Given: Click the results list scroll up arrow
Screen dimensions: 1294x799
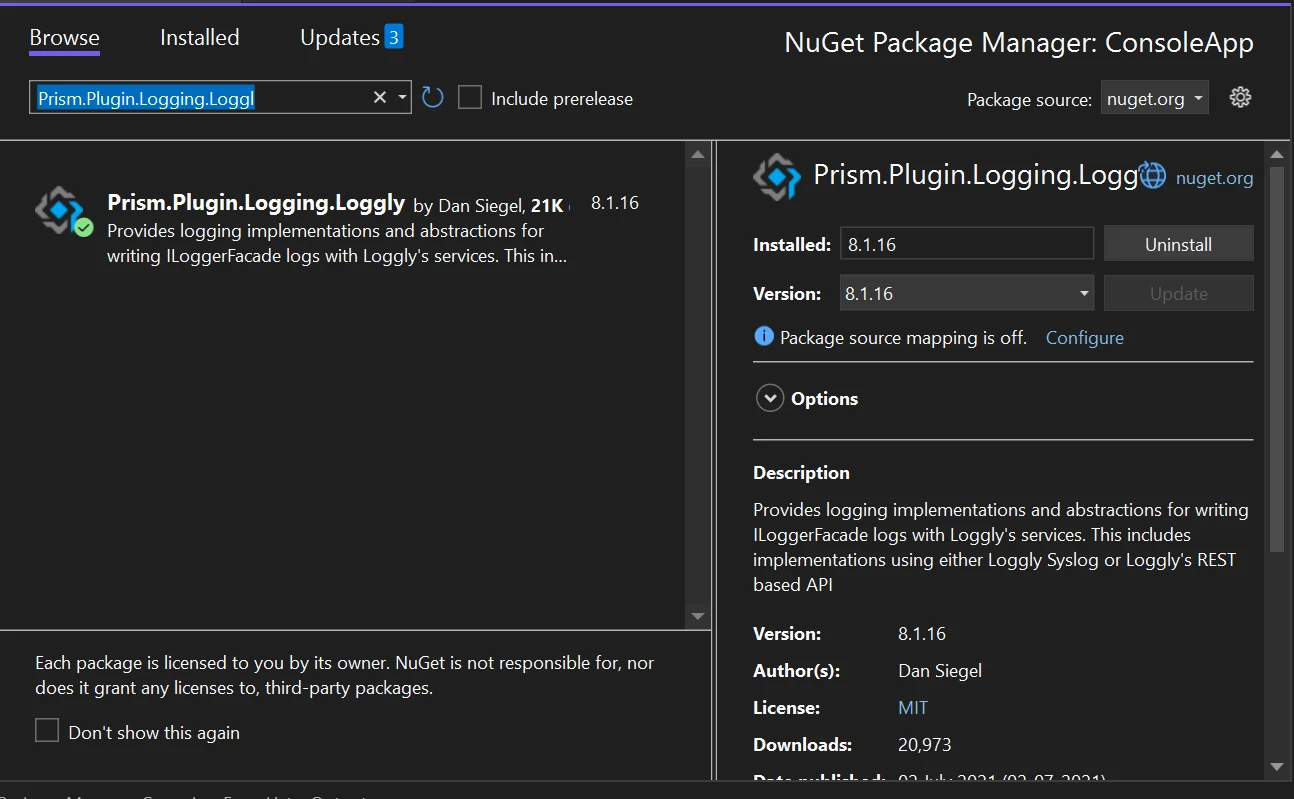Looking at the screenshot, I should (x=698, y=154).
